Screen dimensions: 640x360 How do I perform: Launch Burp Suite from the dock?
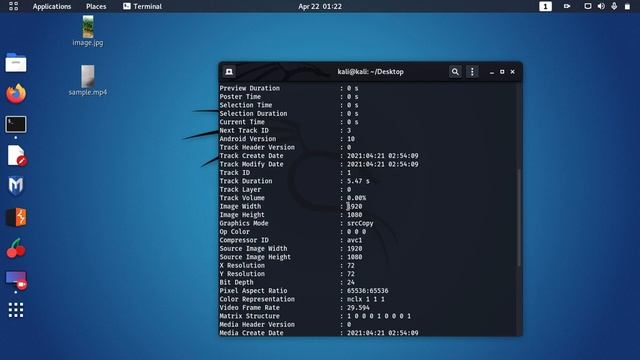(16, 217)
